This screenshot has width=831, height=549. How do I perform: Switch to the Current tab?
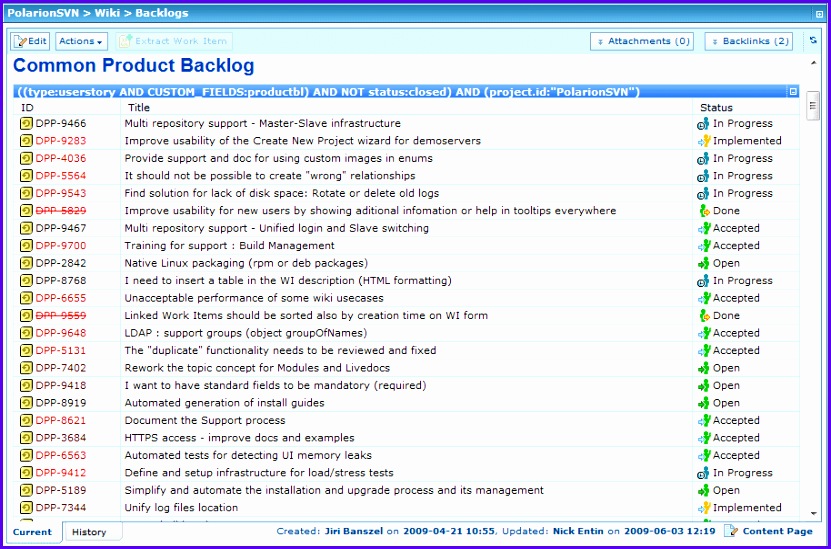[33, 532]
